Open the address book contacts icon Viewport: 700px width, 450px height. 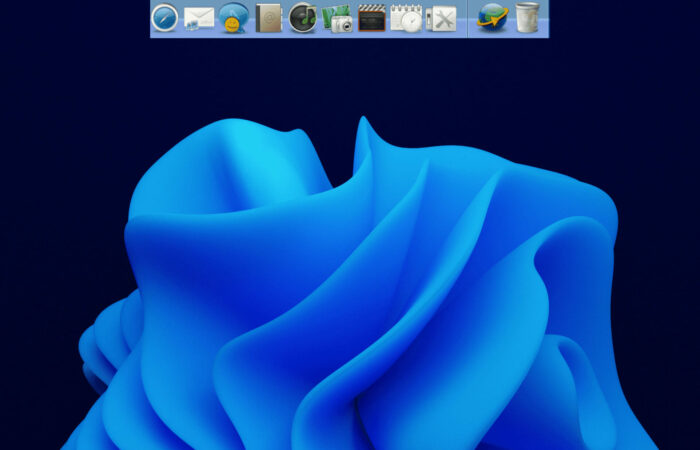point(269,18)
